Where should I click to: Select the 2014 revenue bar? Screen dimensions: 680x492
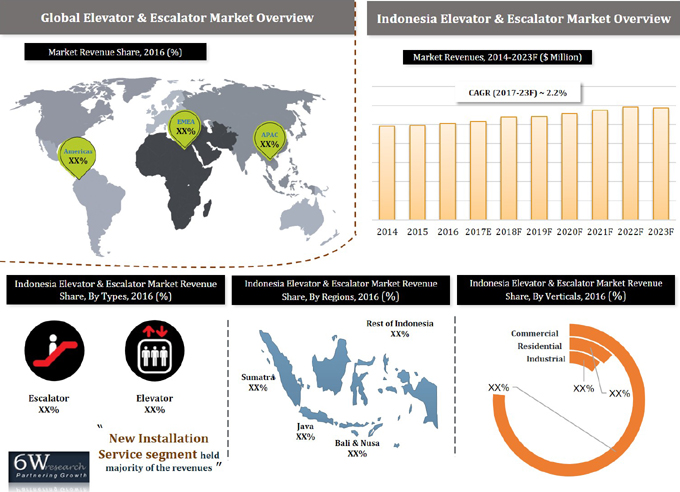387,173
